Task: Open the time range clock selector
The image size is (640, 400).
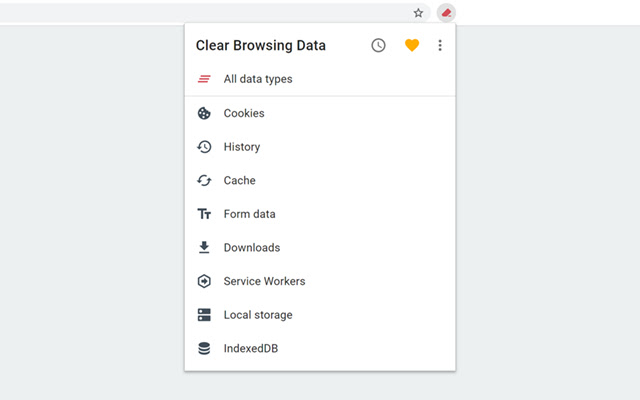Action: [378, 45]
